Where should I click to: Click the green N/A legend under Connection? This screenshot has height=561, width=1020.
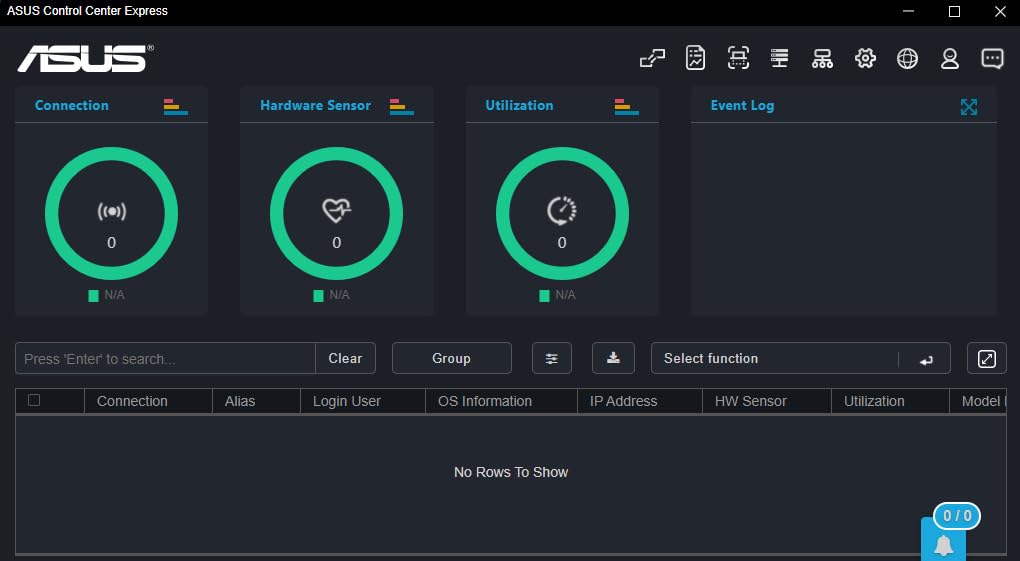pyautogui.click(x=106, y=295)
